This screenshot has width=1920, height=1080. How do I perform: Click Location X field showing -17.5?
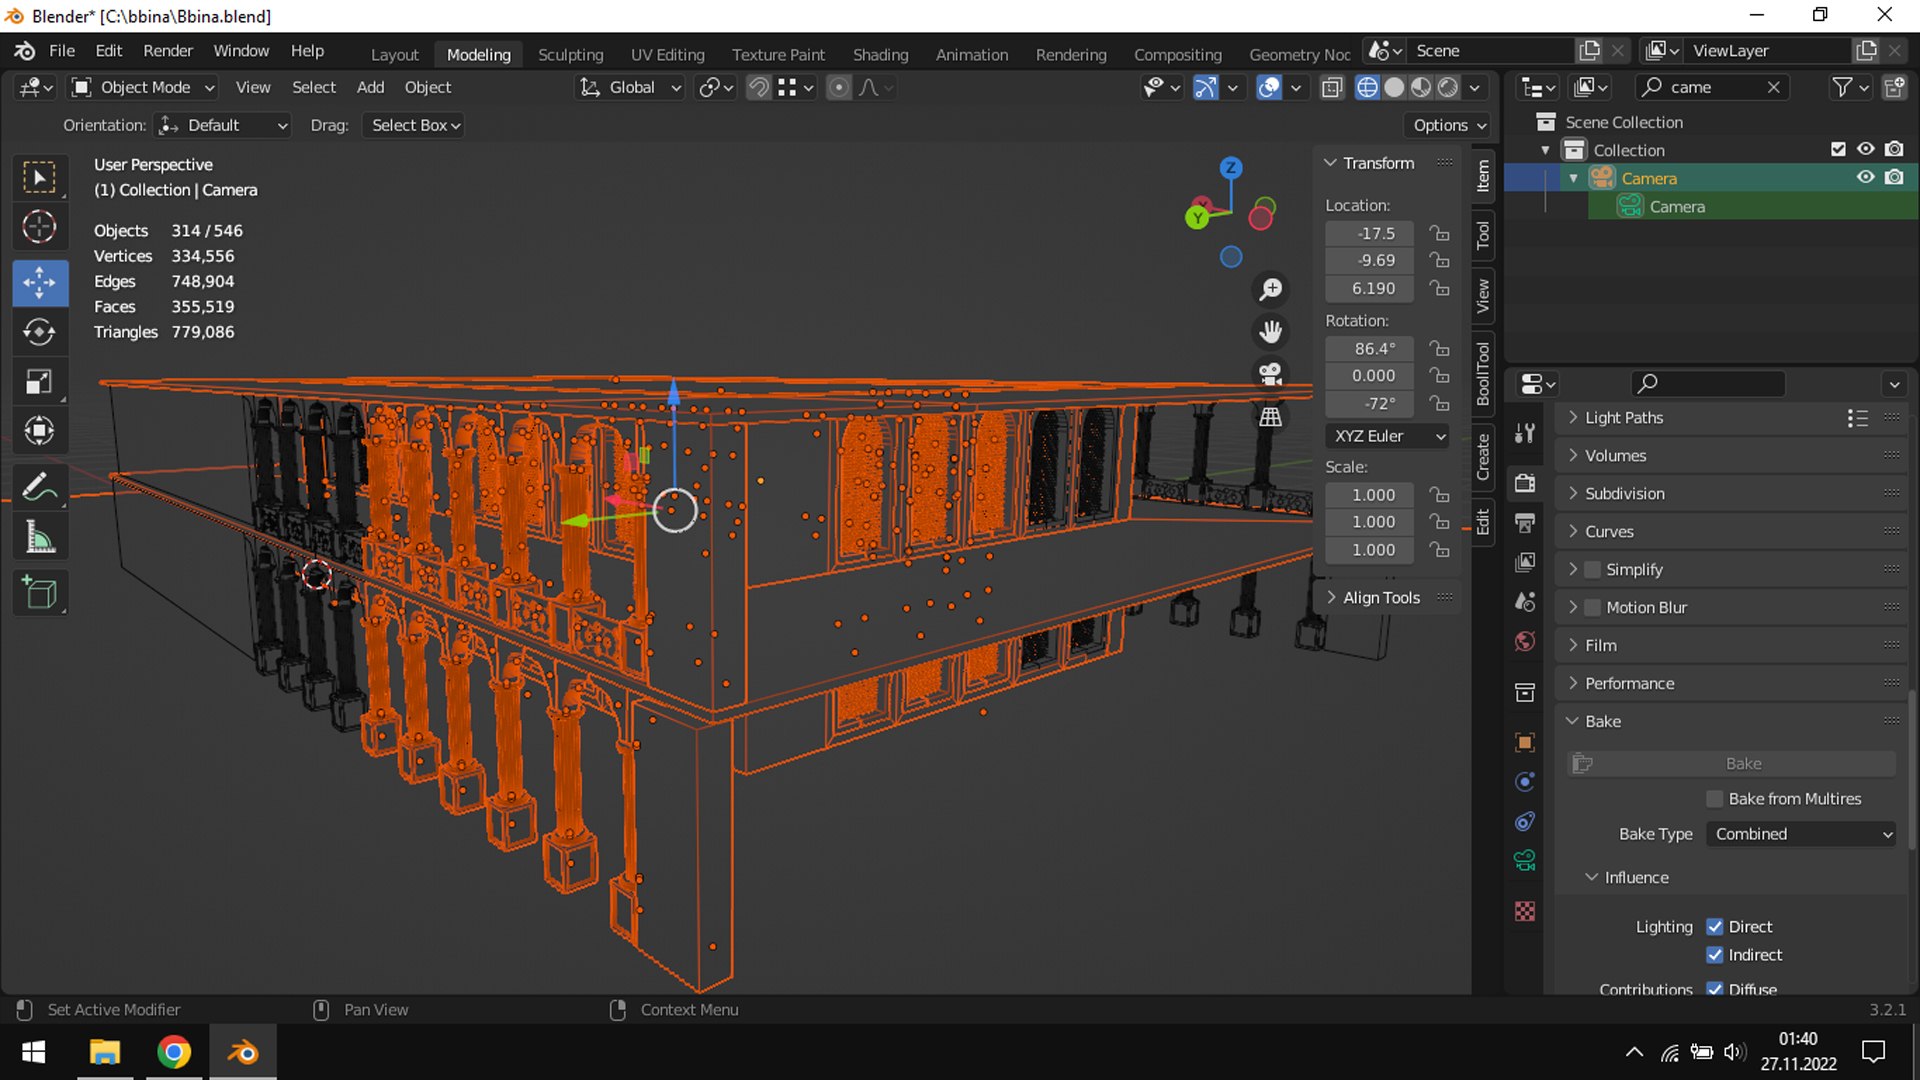1369,234
